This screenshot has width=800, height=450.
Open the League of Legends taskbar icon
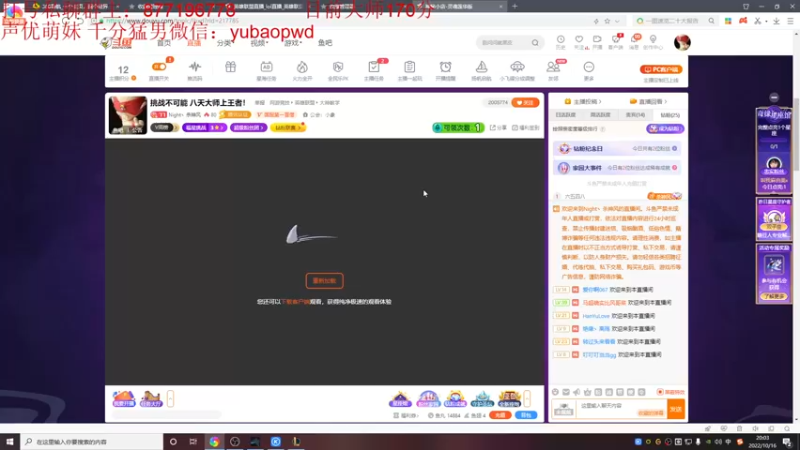coord(296,441)
